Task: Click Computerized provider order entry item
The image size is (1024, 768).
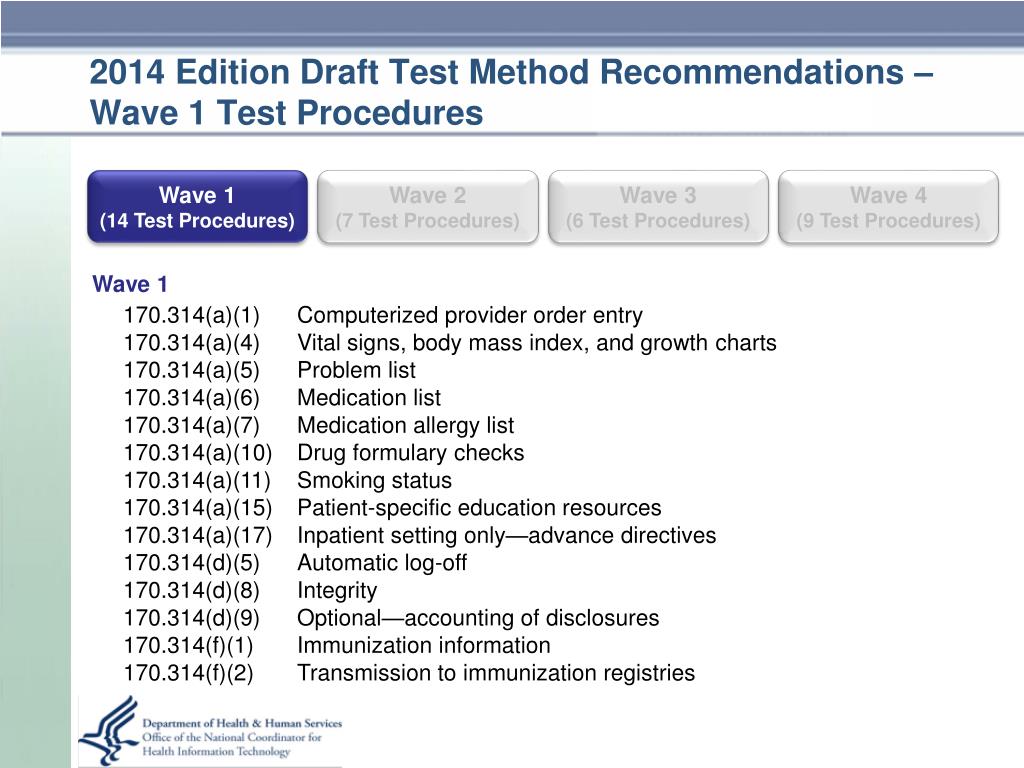Action: coord(470,315)
